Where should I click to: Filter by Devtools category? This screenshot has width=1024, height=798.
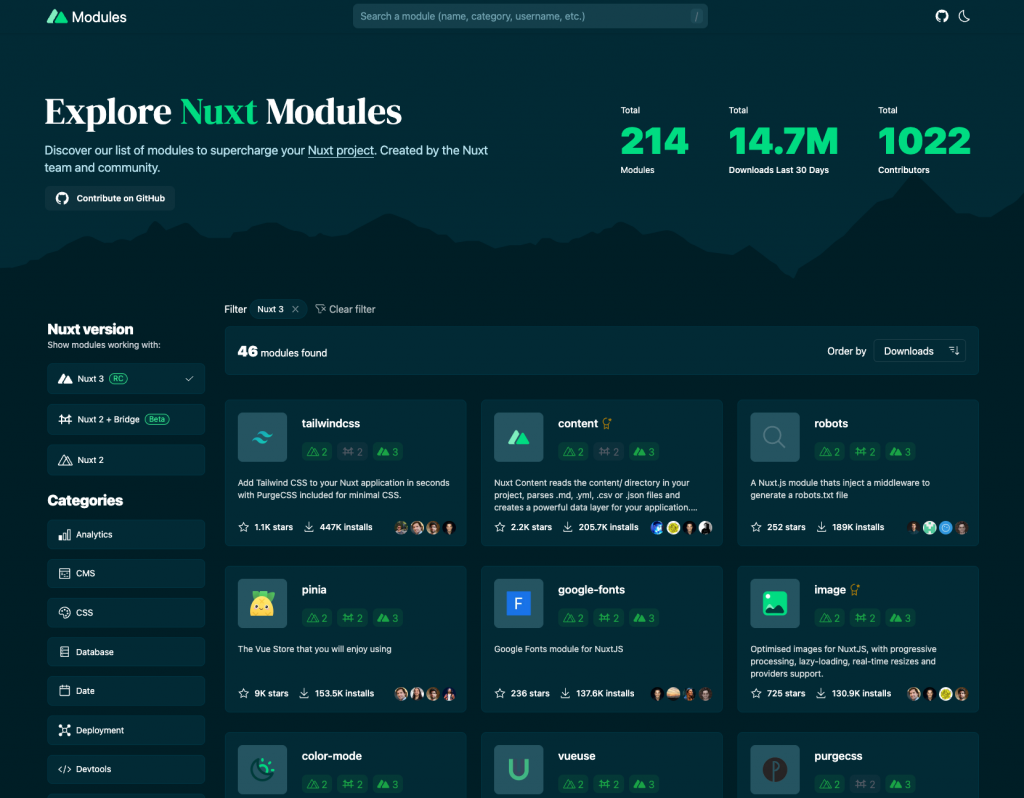126,769
